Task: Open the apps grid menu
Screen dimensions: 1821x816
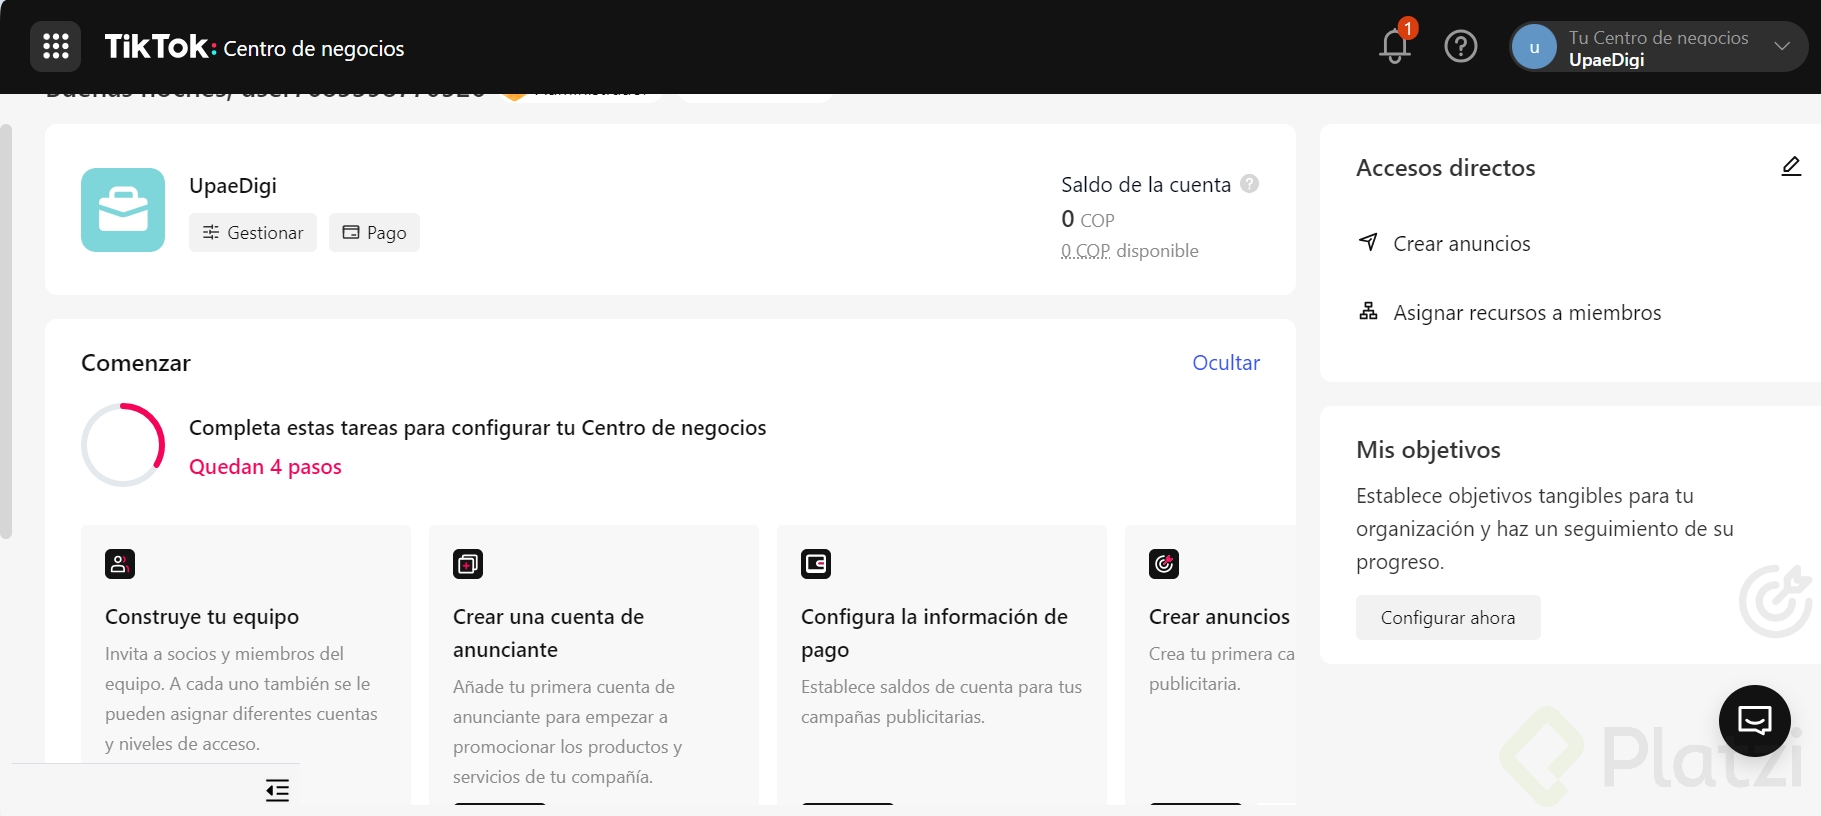Action: 55,47
